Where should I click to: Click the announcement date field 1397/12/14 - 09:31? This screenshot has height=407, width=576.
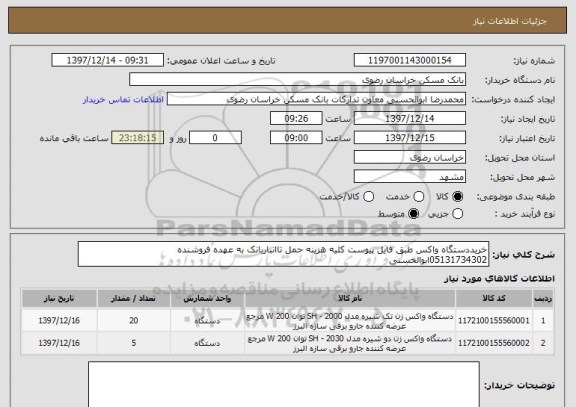(108, 60)
